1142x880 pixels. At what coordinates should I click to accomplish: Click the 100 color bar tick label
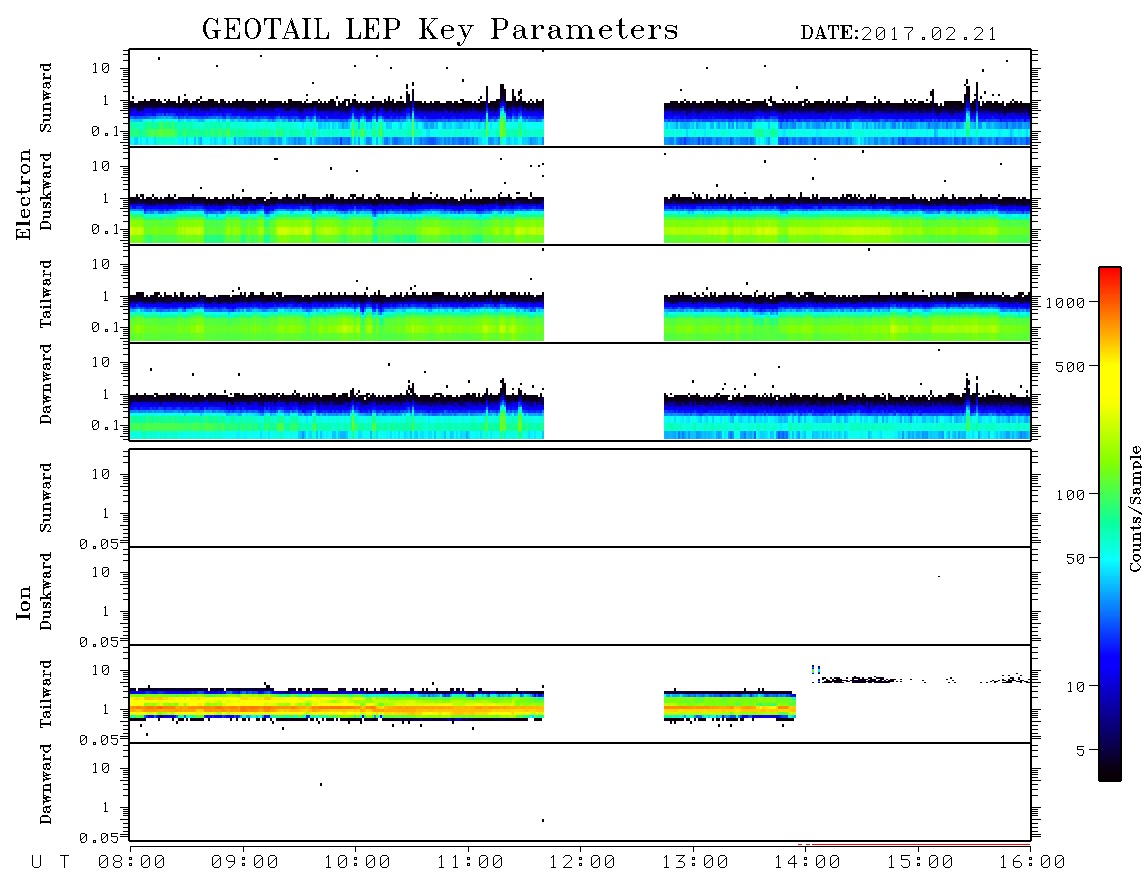(x=1070, y=495)
